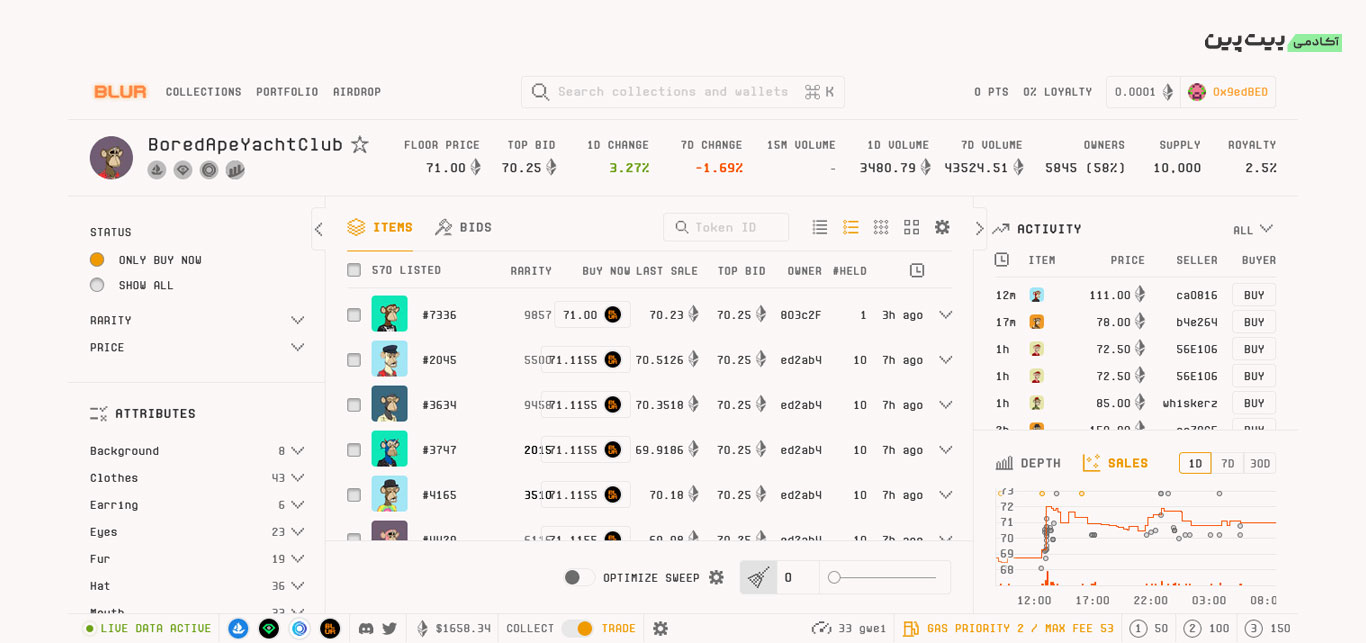The image size is (1366, 643).
Task: Click the gas pump priority icon
Action: (911, 629)
